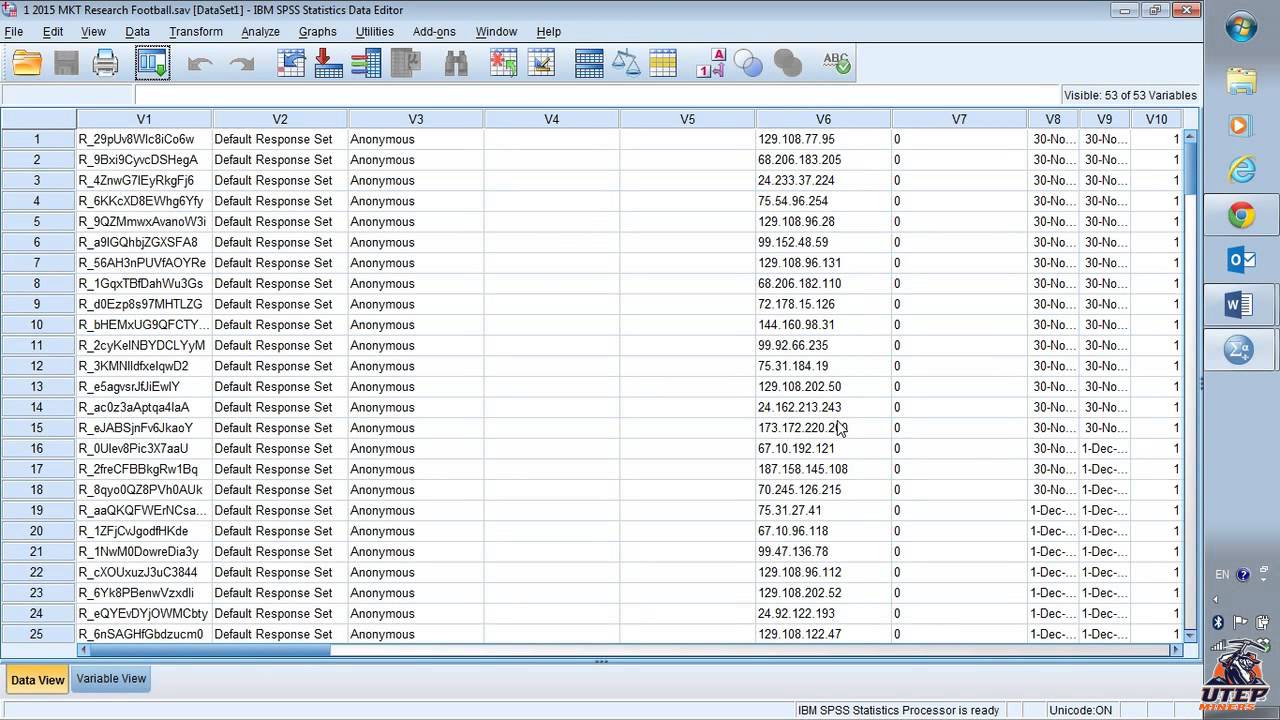Viewport: 1280px width, 720px height.
Task: Click the Undo arrow icon
Action: (200, 63)
